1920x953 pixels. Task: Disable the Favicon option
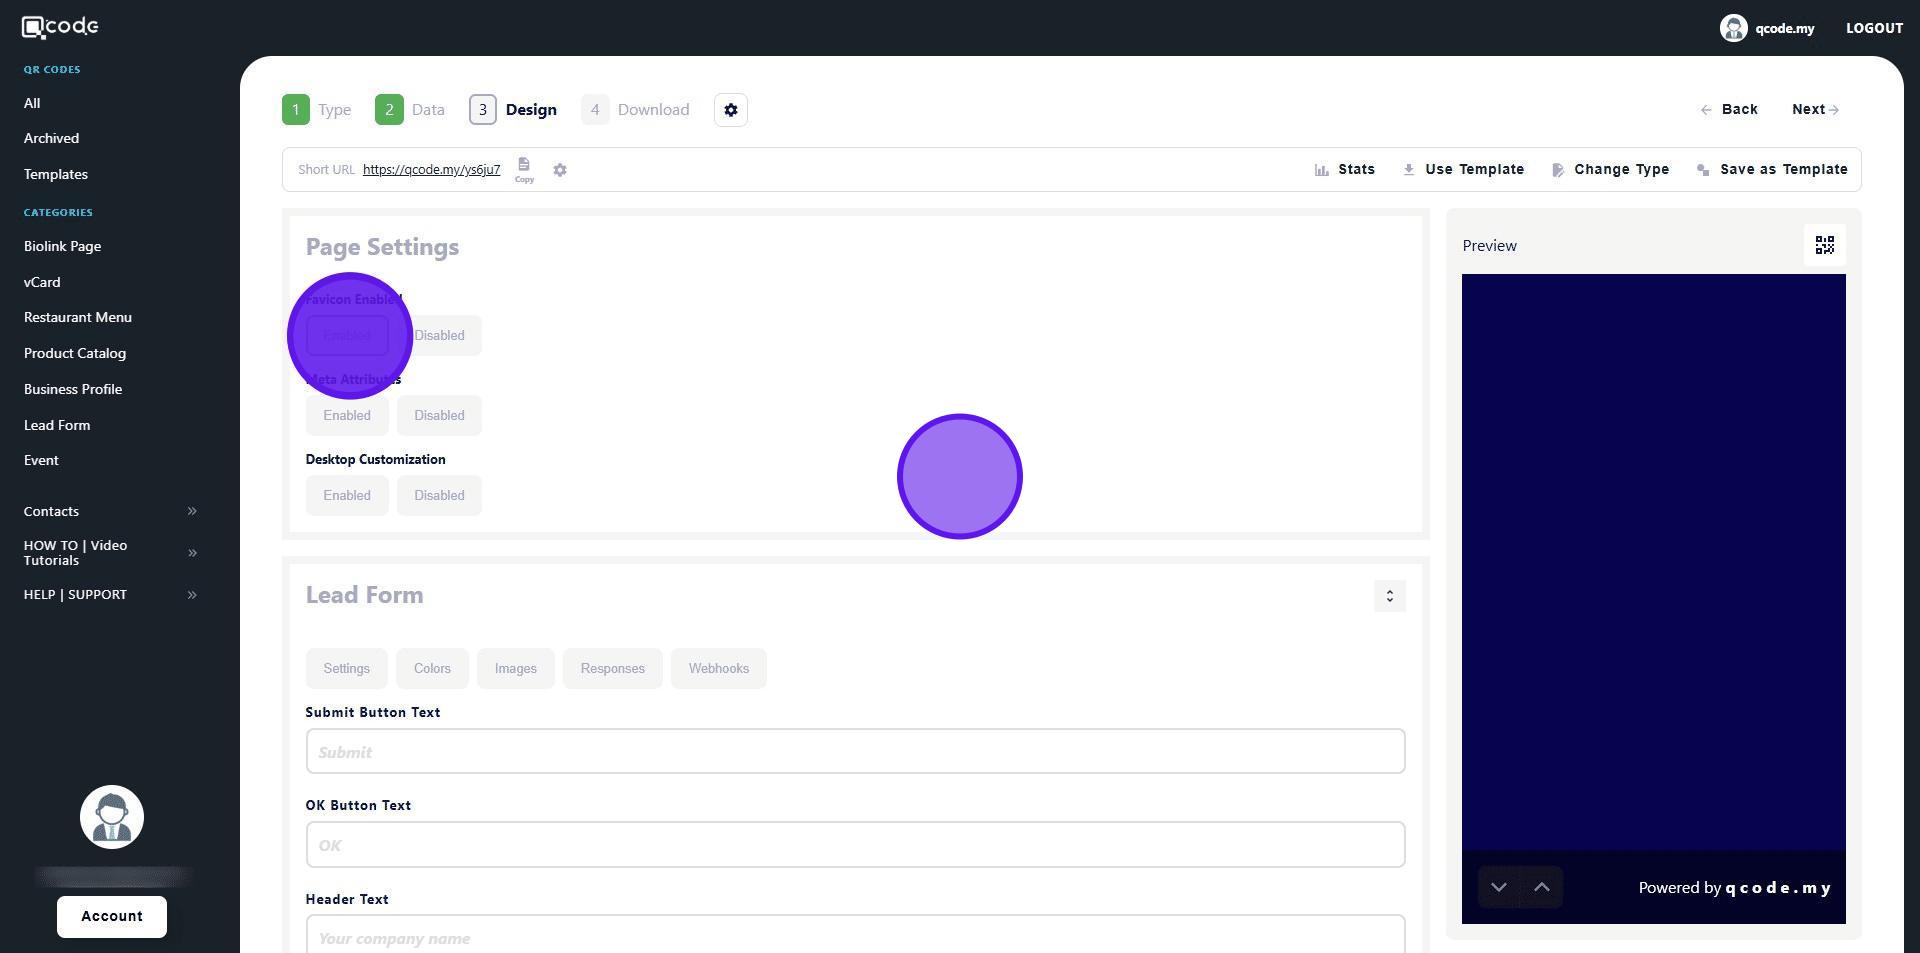pos(439,336)
